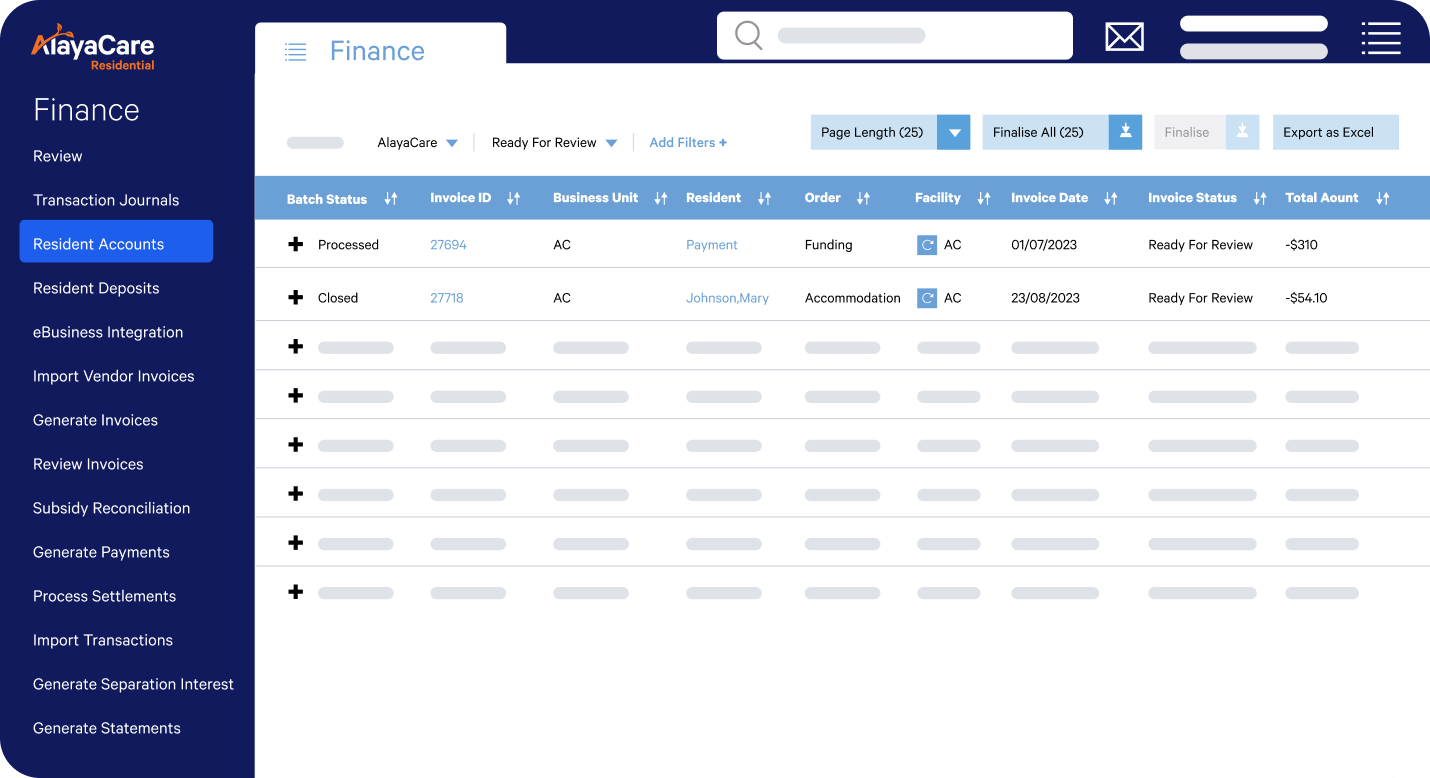The height and width of the screenshot is (778, 1430).
Task: Sort by Total Amount column arrows
Action: (x=1382, y=199)
